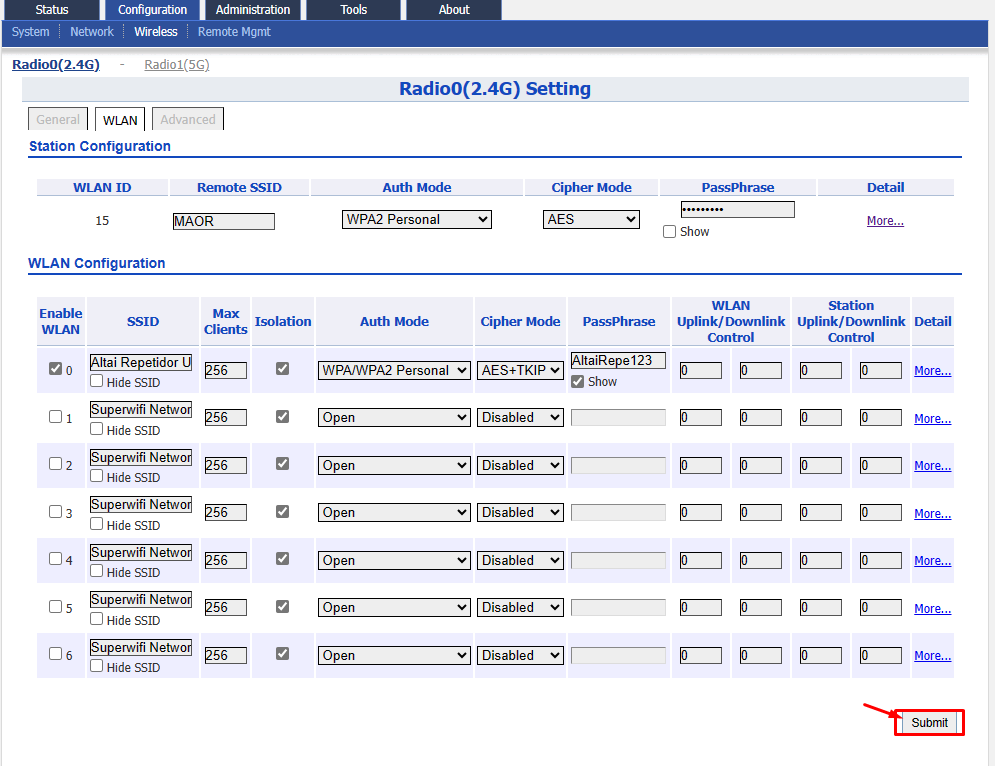995x766 pixels.
Task: Open WLAN 2 Auth Mode dropdown
Action: pyautogui.click(x=394, y=465)
